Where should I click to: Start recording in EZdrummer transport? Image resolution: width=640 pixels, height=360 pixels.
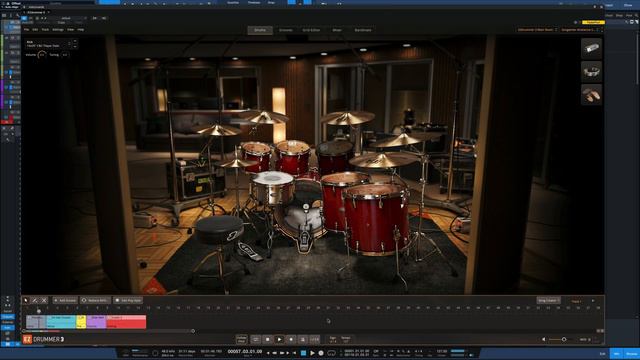(x=291, y=339)
